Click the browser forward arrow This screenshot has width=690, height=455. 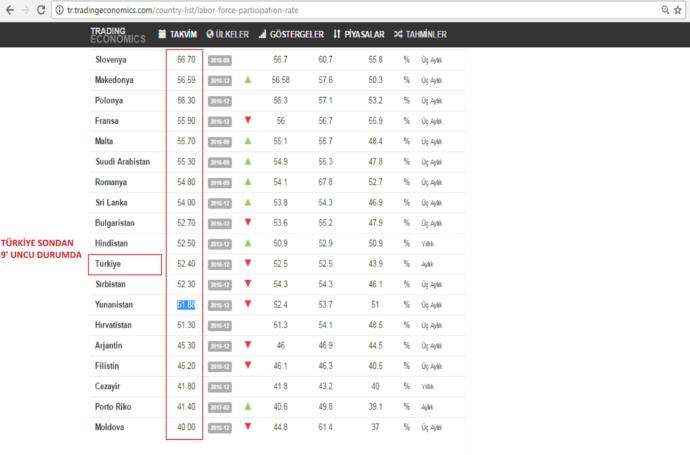pyautogui.click(x=26, y=10)
